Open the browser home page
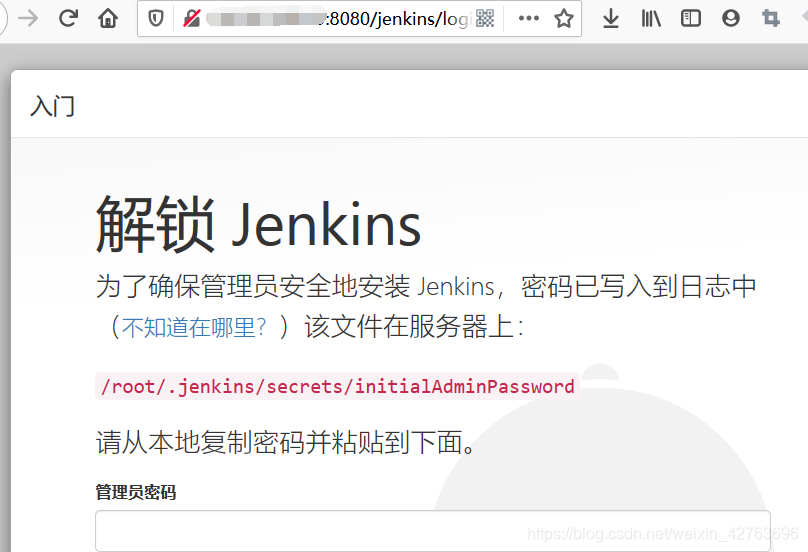 [108, 19]
